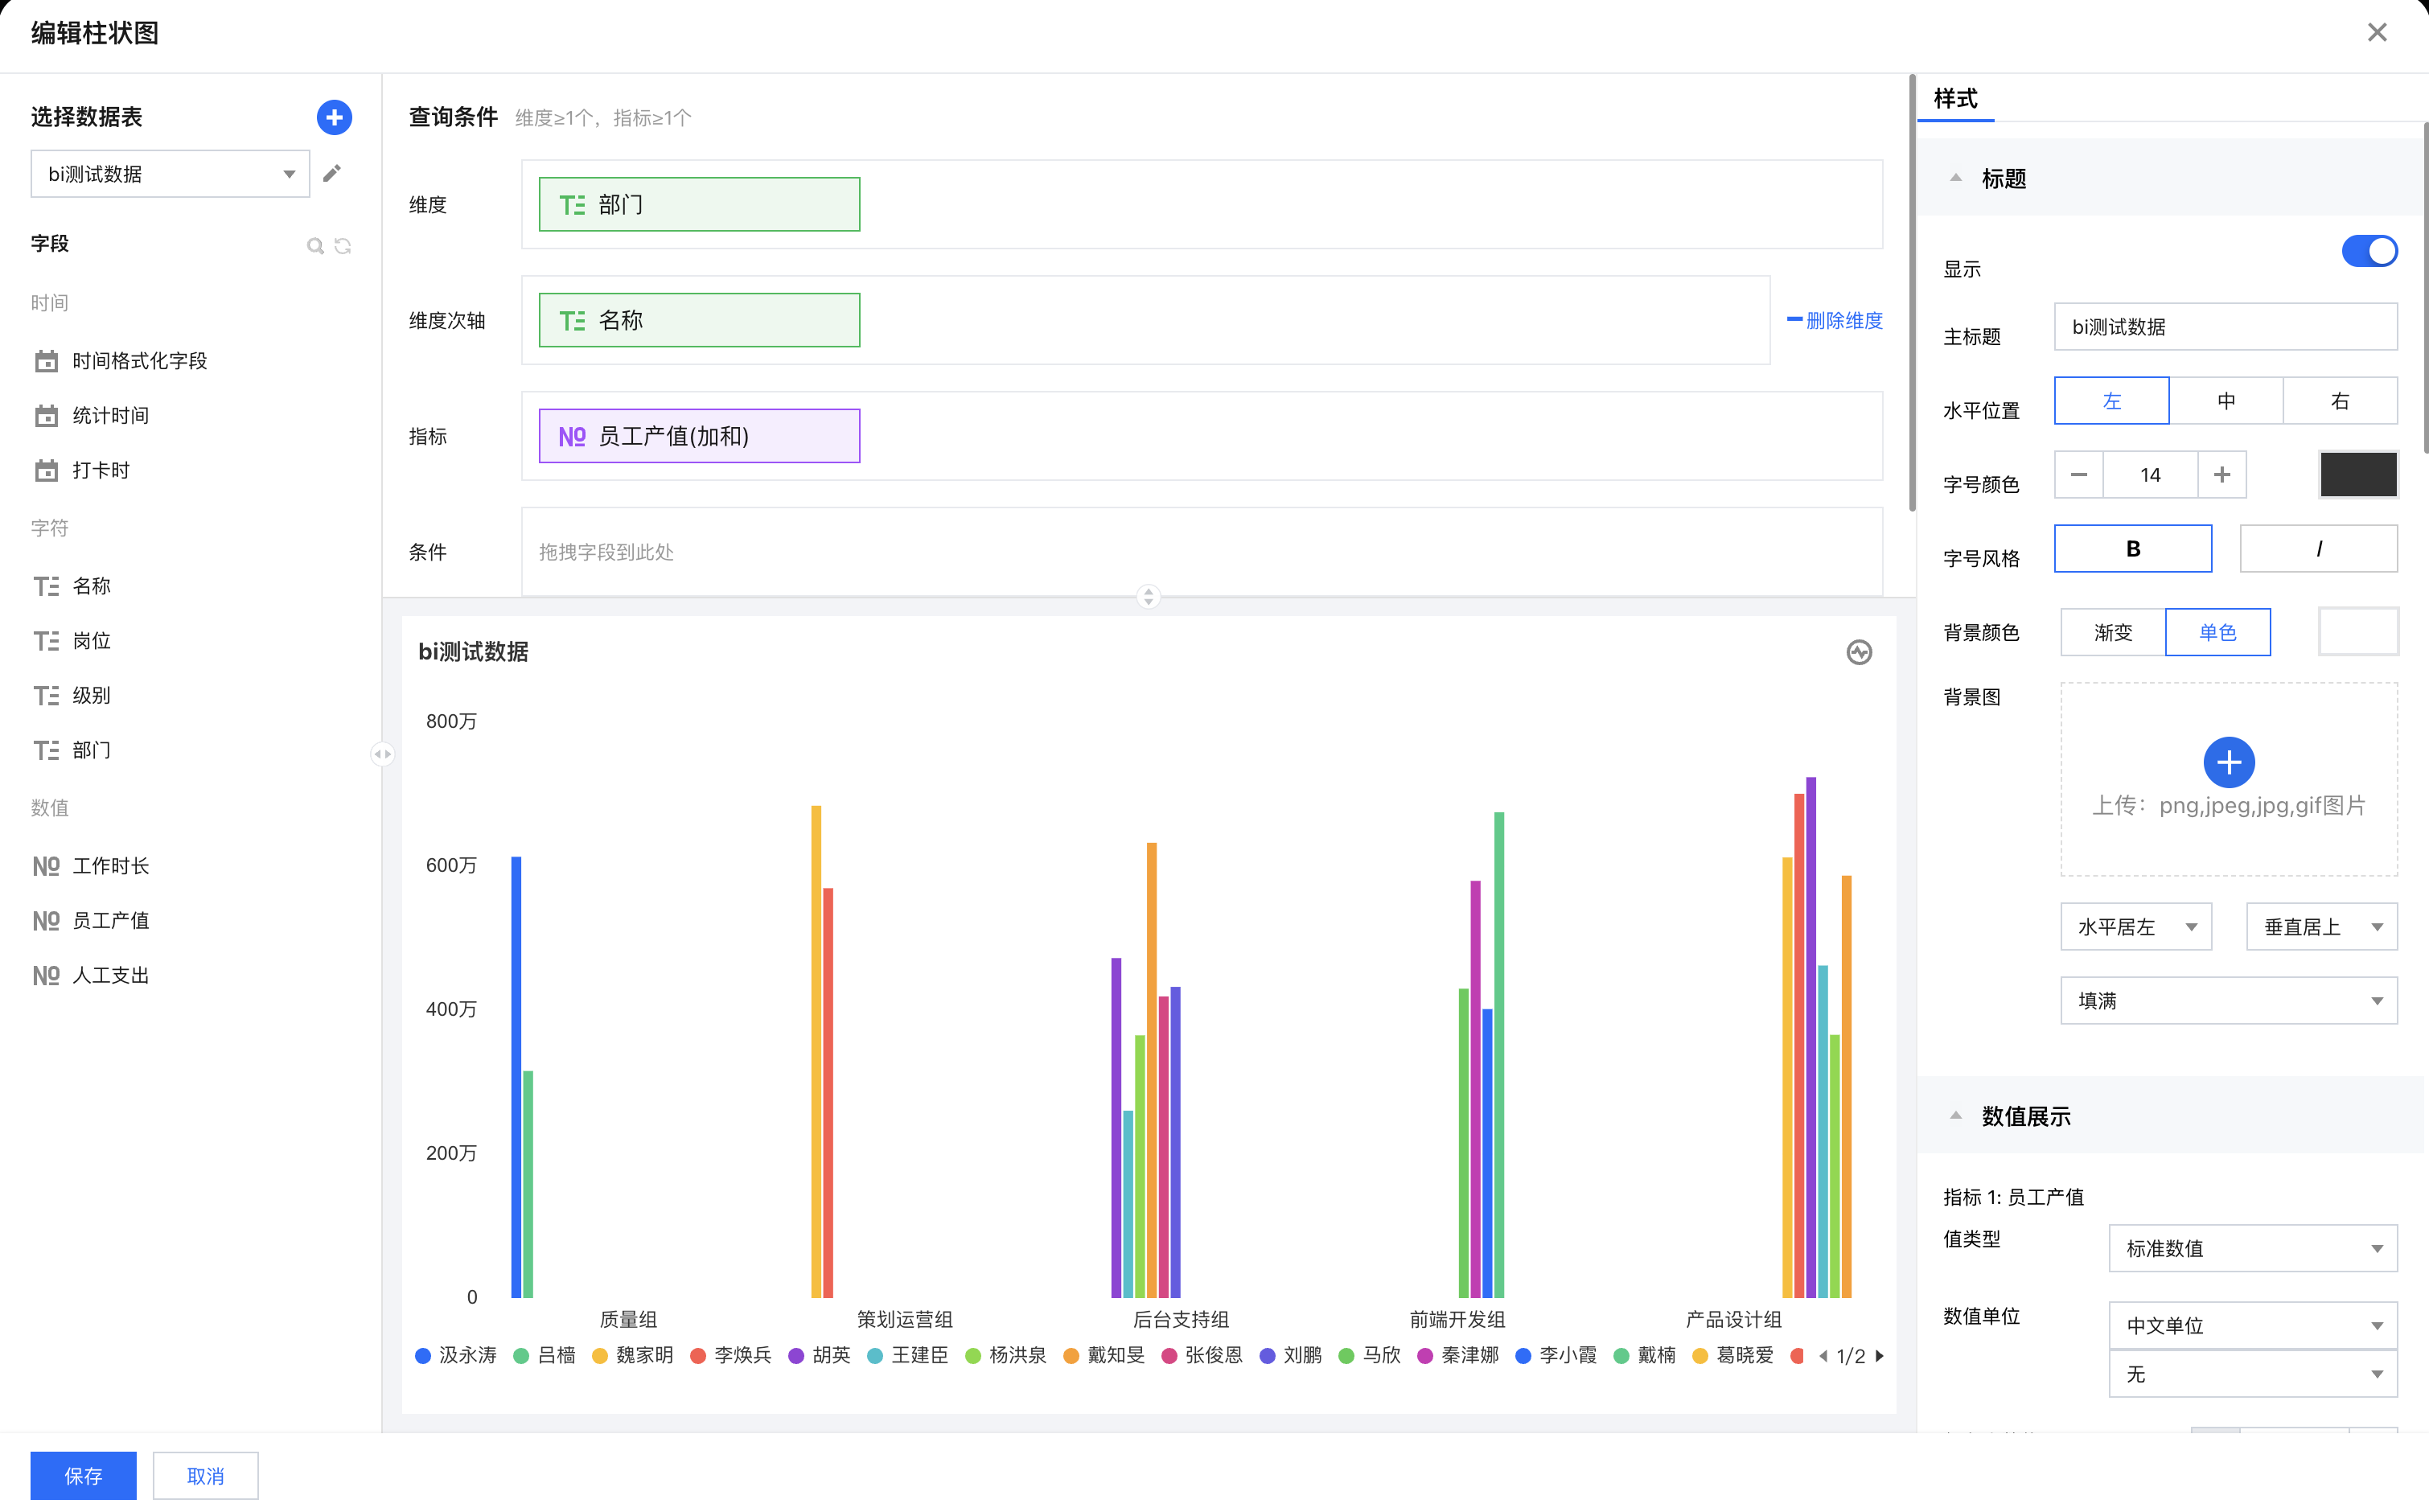The height and width of the screenshot is (1512, 2429).
Task: Open the bi测试数据 data table dropdown
Action: coord(170,174)
